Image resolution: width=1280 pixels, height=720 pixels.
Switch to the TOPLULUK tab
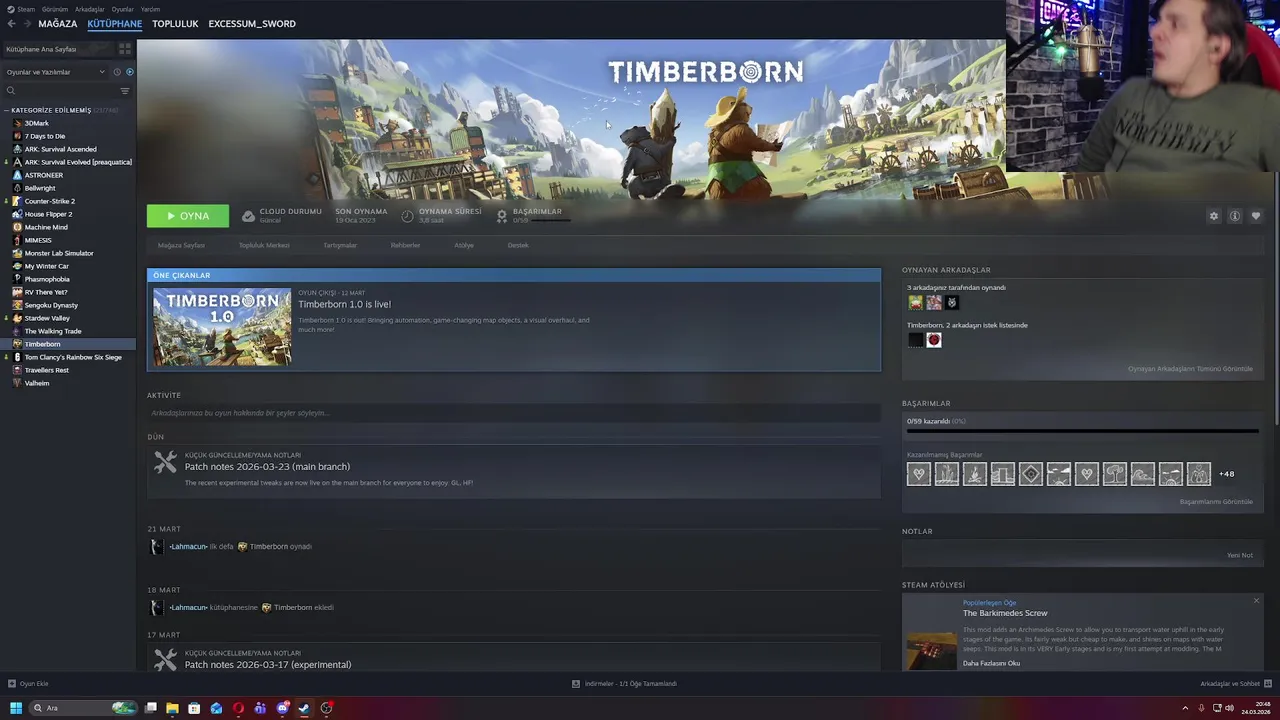[x=175, y=24]
